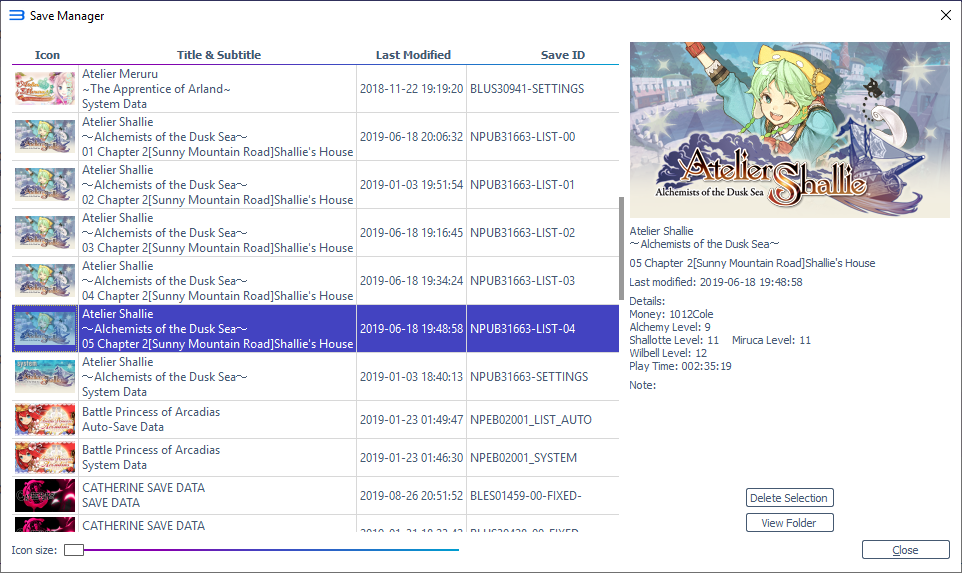Viewport: 962px width, 573px height.
Task: Click date 2019-08-26 20:51:52
Action: coord(411,496)
